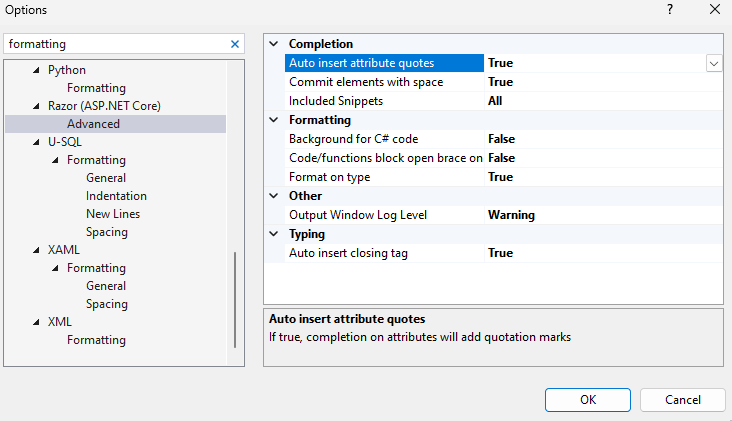Select Indentation under U-SQL Formatting
Image resolution: width=732 pixels, height=421 pixels.
[x=116, y=196]
